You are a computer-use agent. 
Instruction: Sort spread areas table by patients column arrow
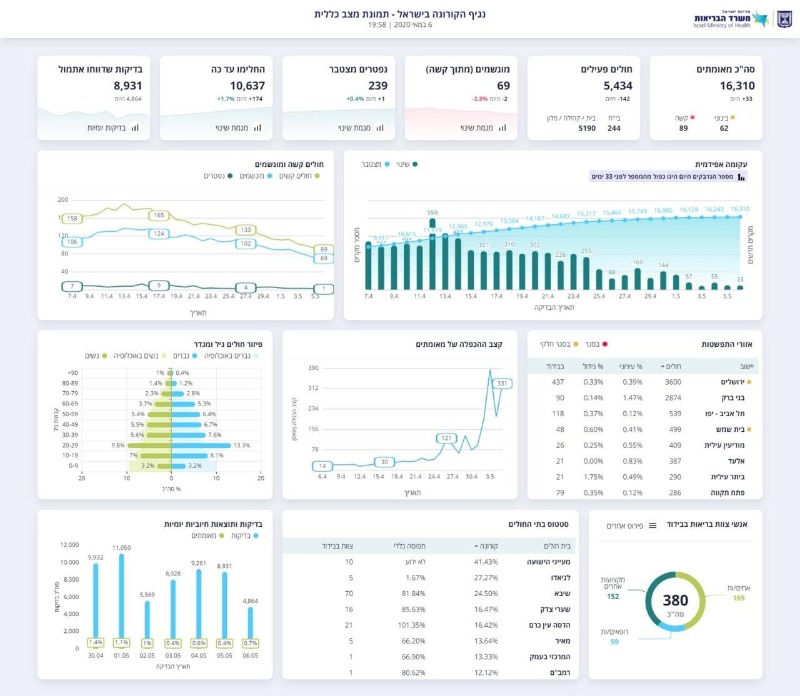(x=663, y=366)
